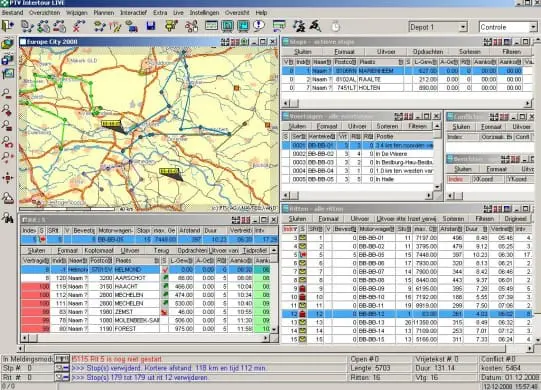Select ride row BB-BB-07 in Ritten
This screenshot has width=541, height=390.
click(x=407, y=272)
